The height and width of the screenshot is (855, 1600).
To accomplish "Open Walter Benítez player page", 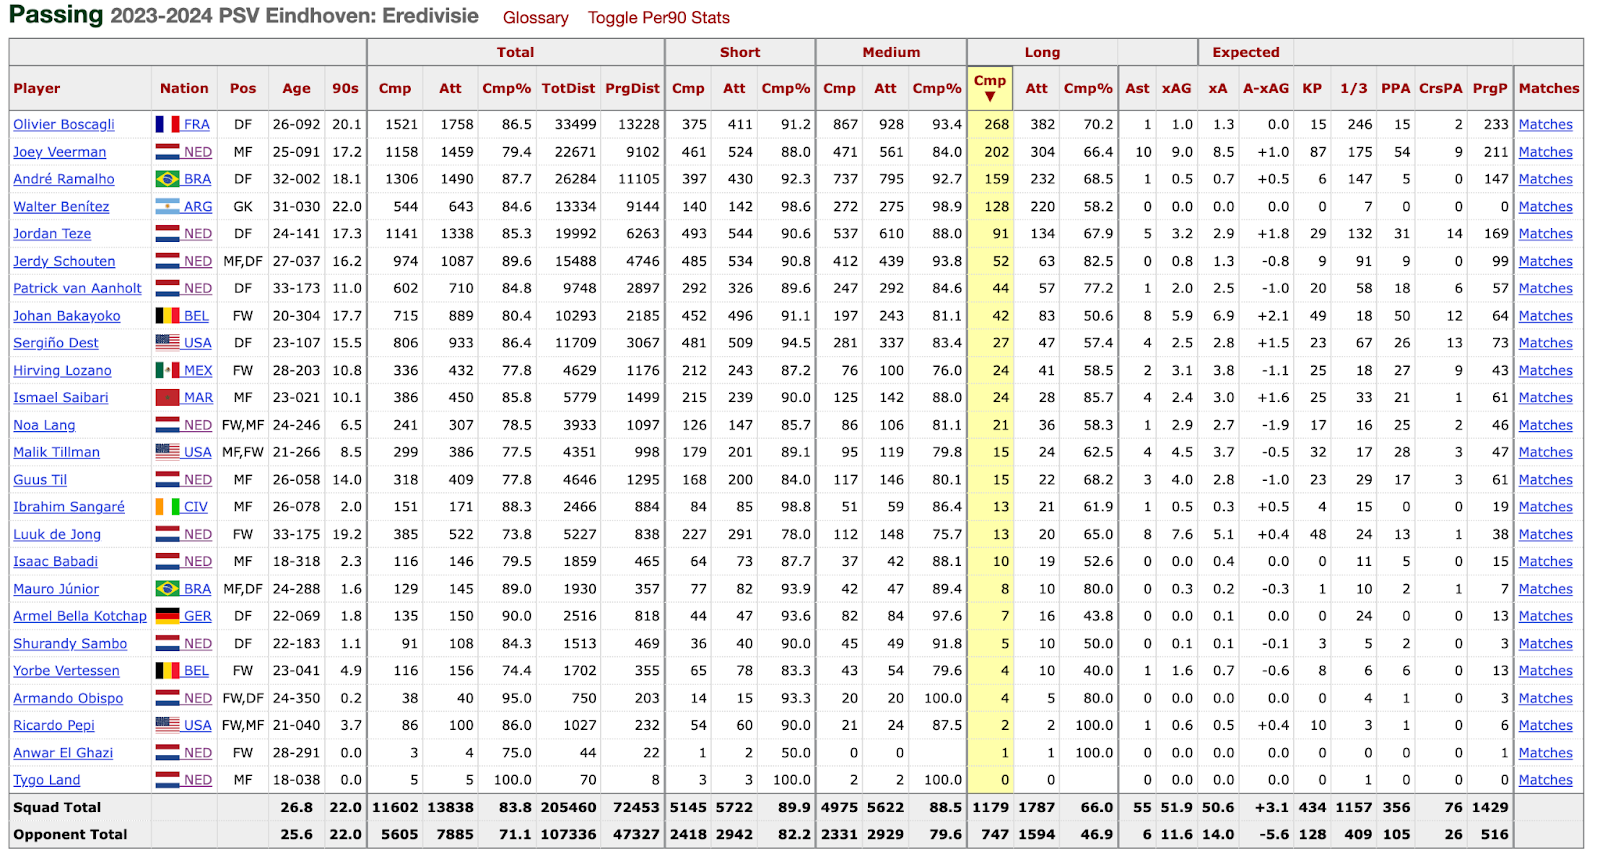I will point(61,206).
